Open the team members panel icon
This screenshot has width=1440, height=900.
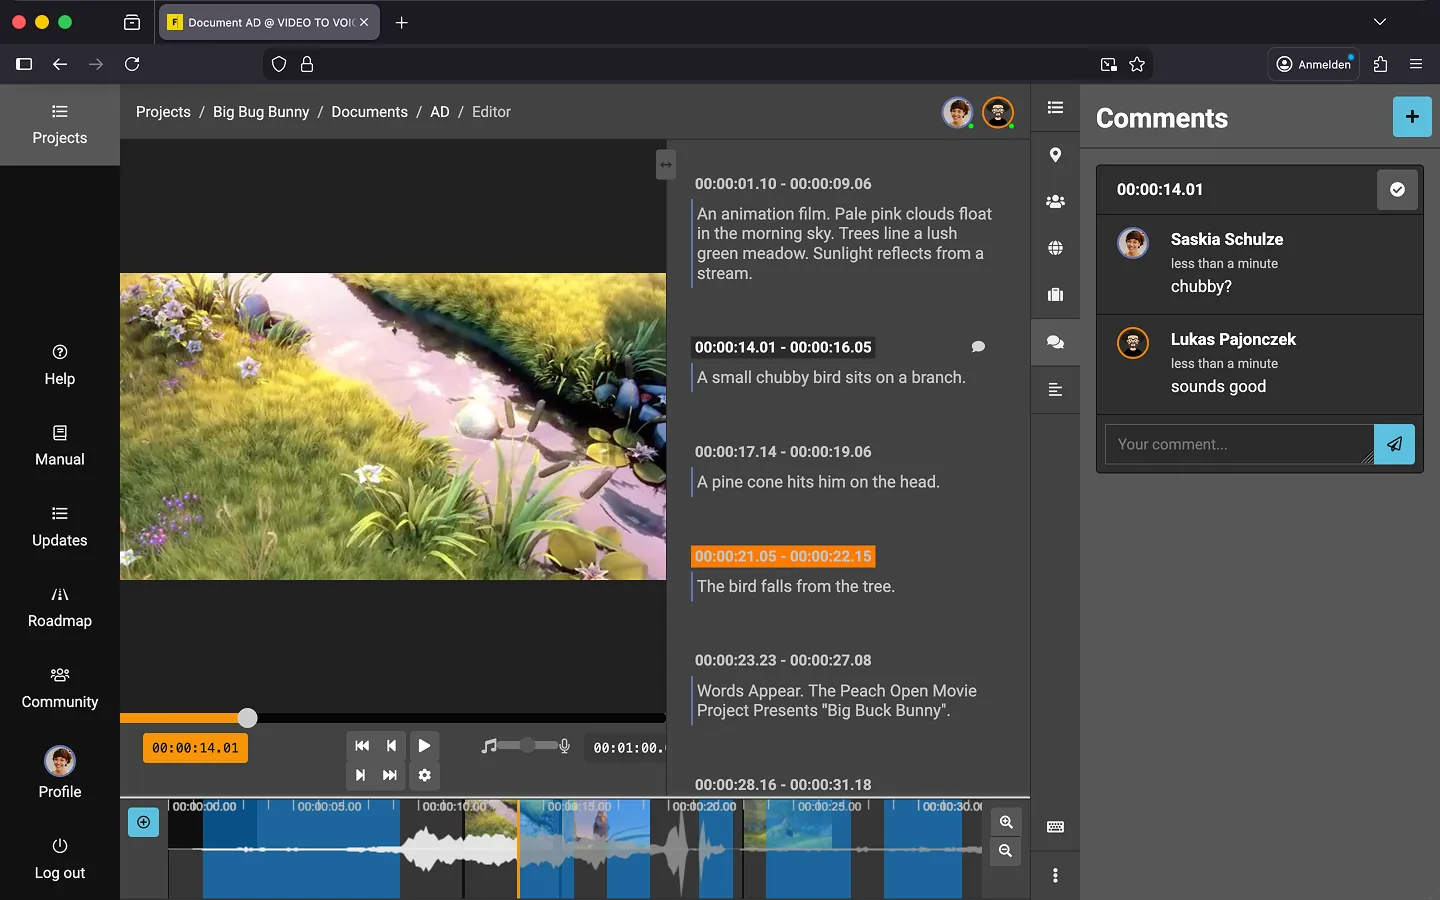coord(1055,202)
